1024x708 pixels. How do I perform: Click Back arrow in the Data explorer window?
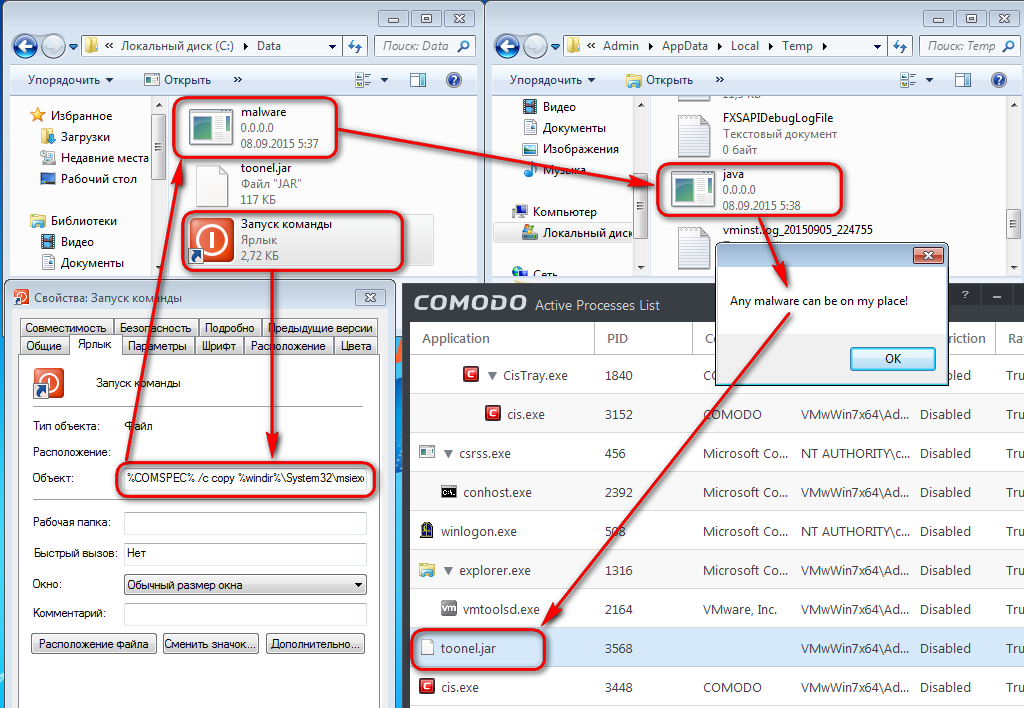pyautogui.click(x=25, y=46)
